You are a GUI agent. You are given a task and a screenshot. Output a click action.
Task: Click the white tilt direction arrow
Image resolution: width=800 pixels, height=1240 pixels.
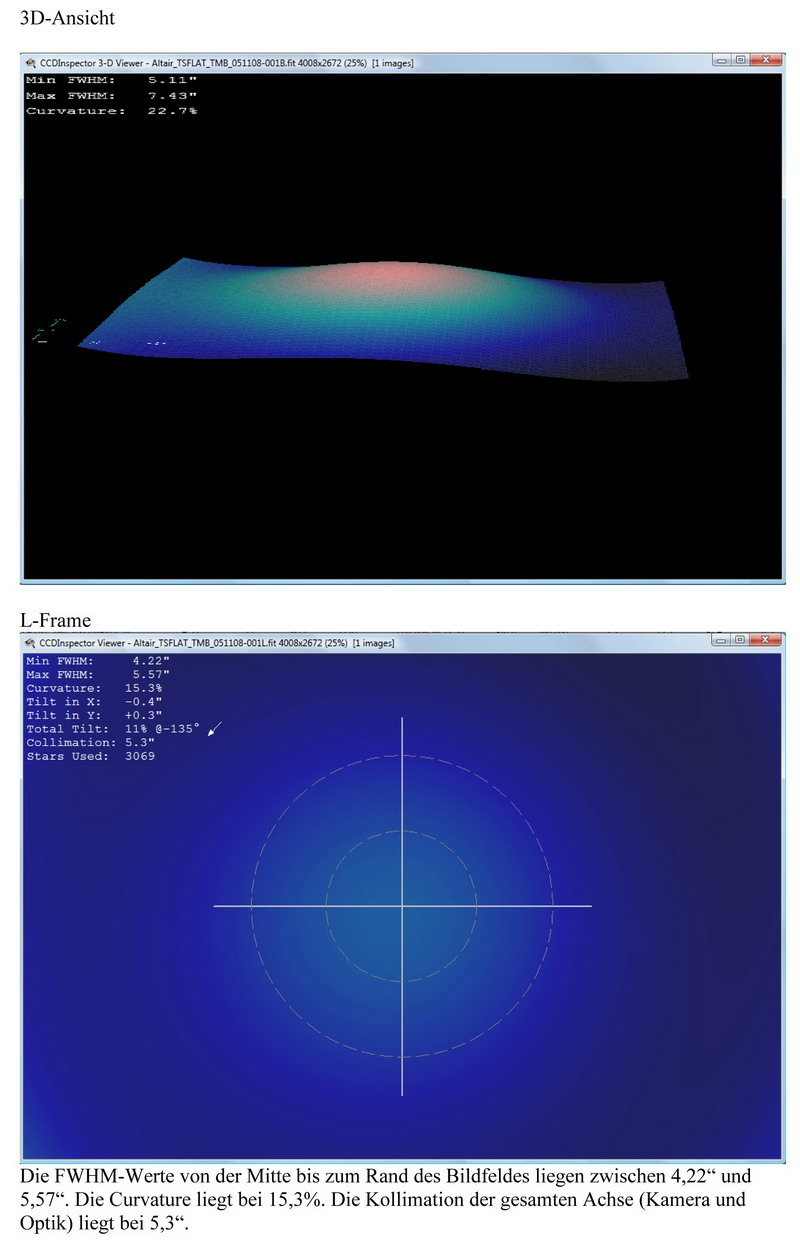pos(216,731)
